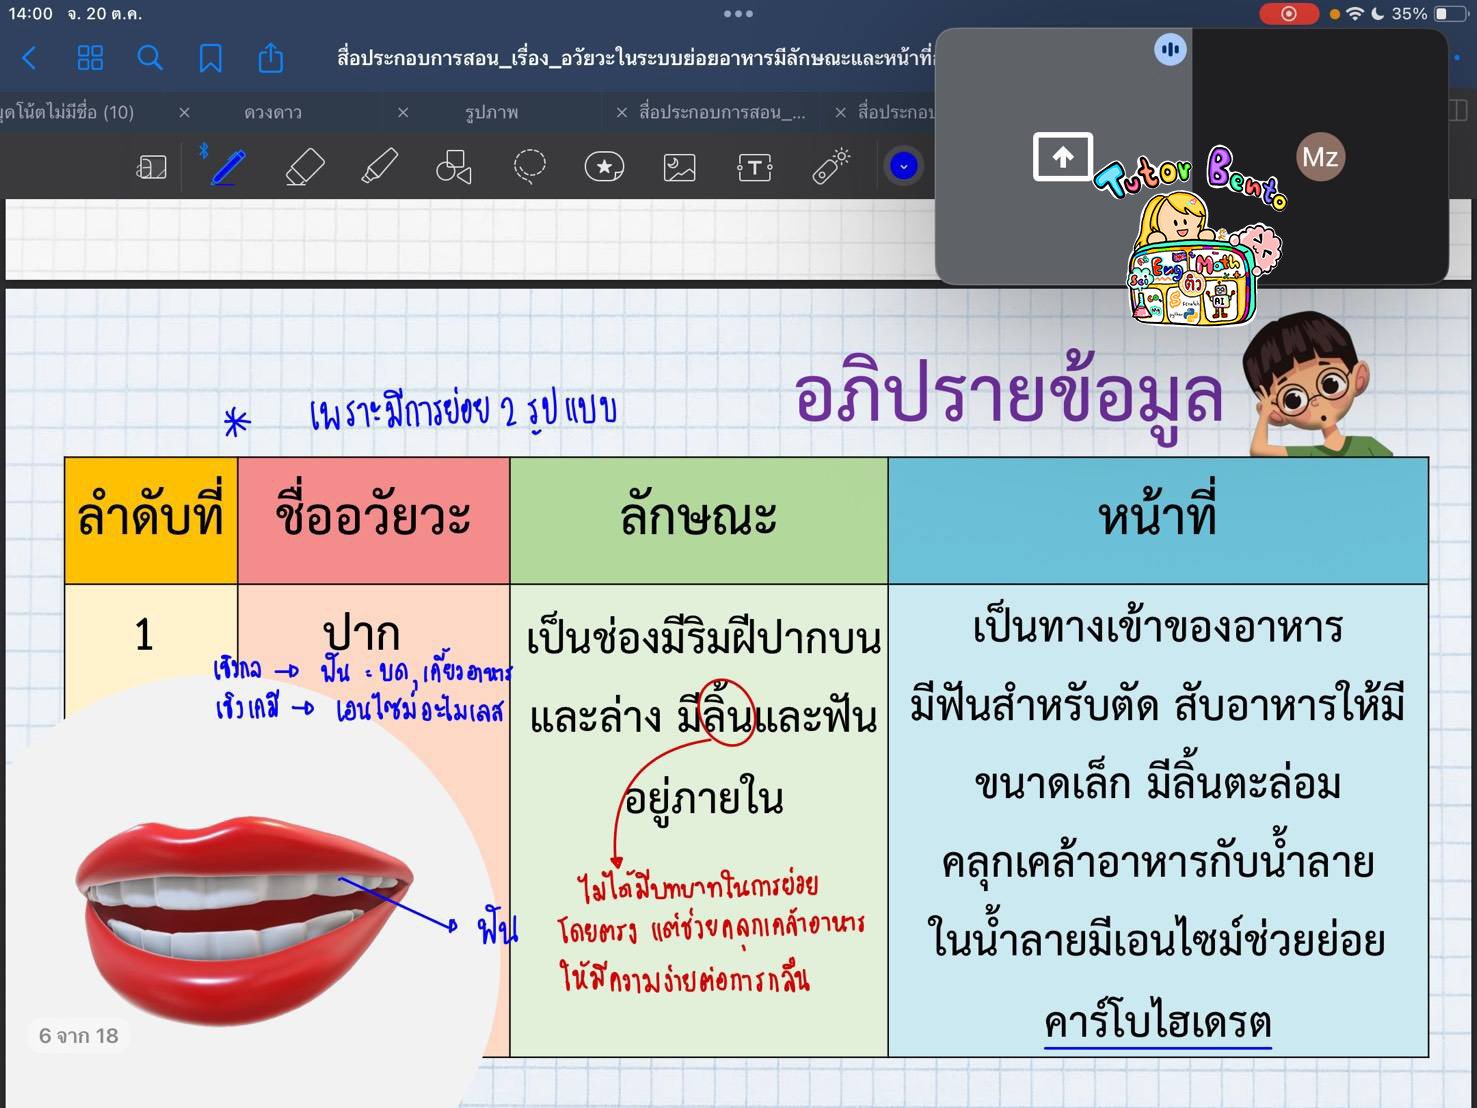1477x1108 pixels.
Task: Activate the Lasso selection tool
Action: click(529, 167)
